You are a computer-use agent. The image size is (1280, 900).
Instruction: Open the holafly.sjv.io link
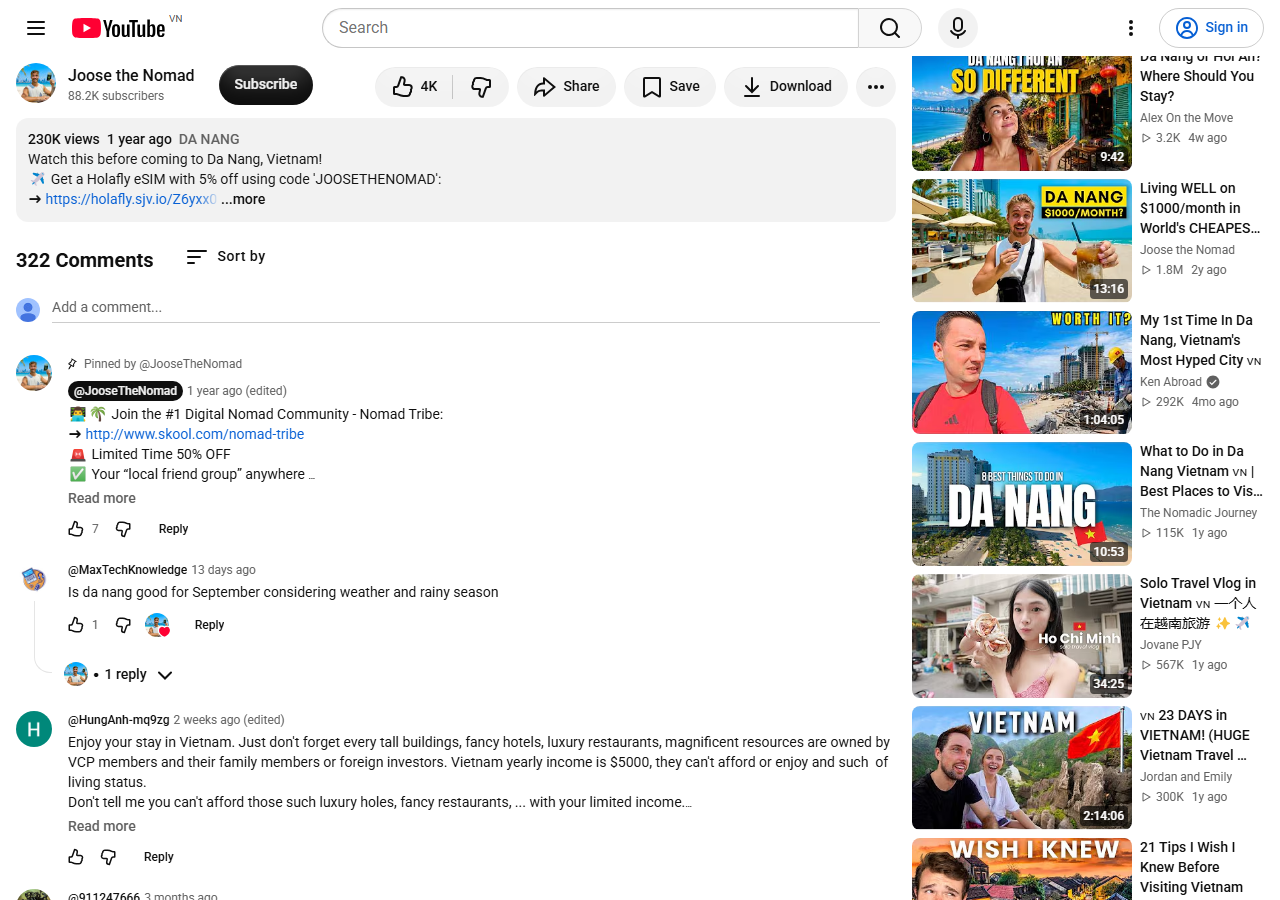coord(131,199)
